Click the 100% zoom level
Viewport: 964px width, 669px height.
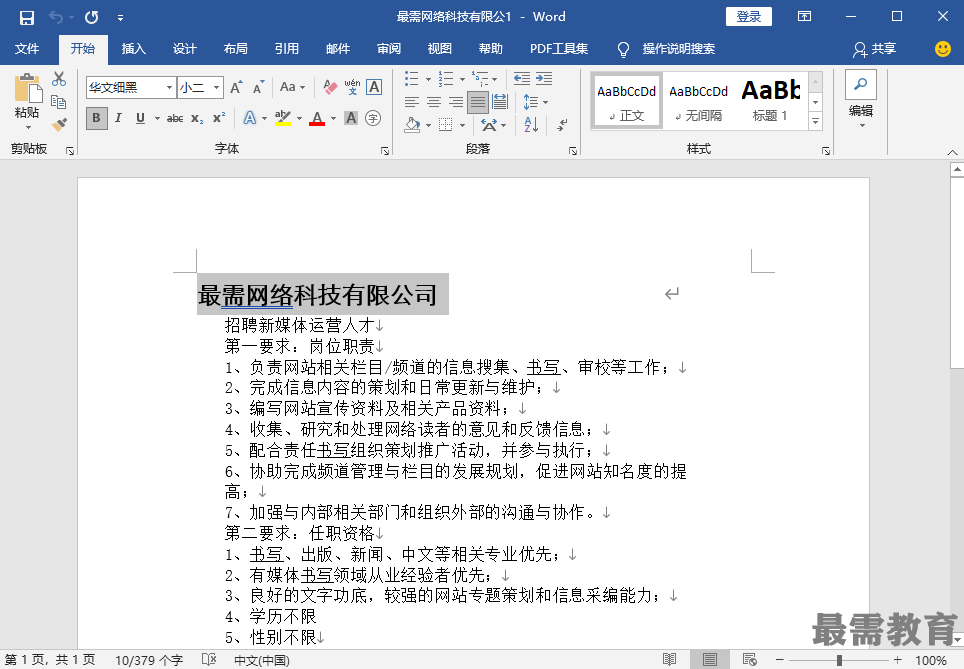point(931,660)
